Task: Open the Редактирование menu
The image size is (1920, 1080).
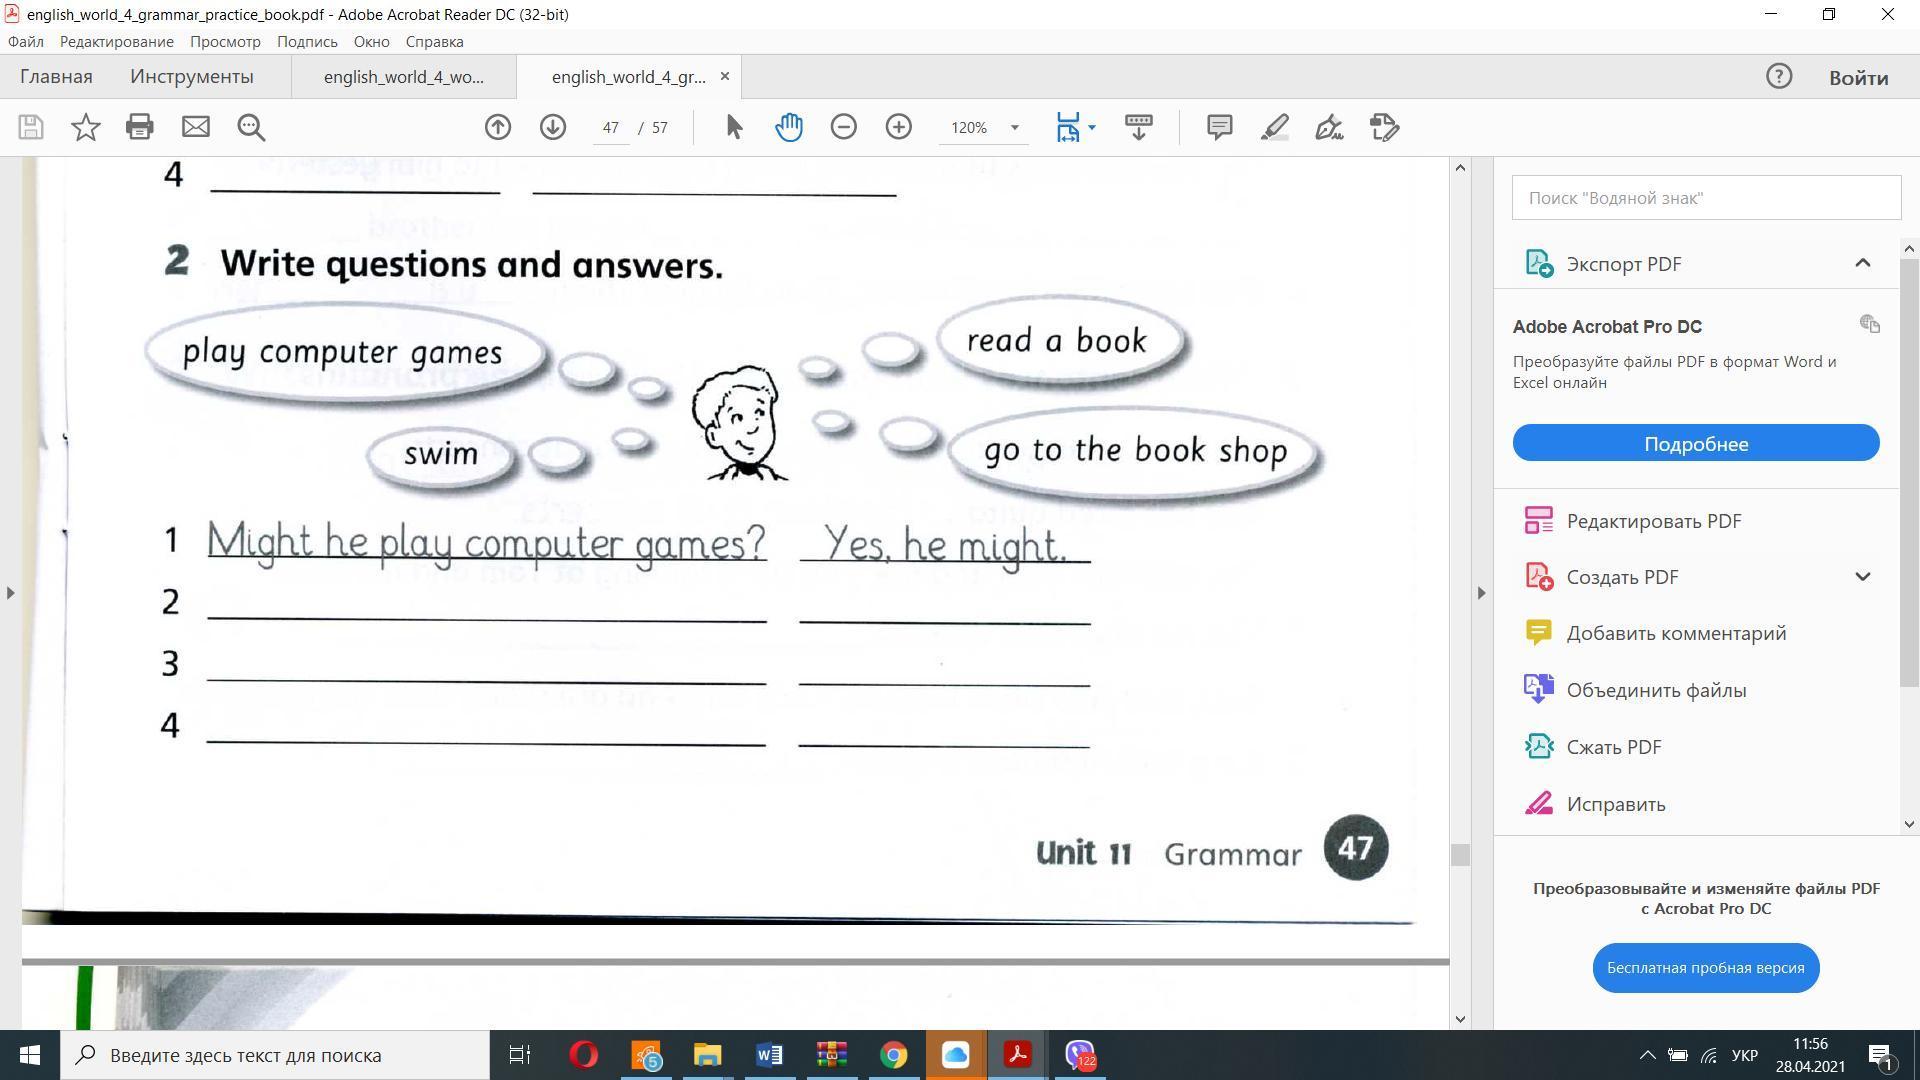Action: pos(116,42)
